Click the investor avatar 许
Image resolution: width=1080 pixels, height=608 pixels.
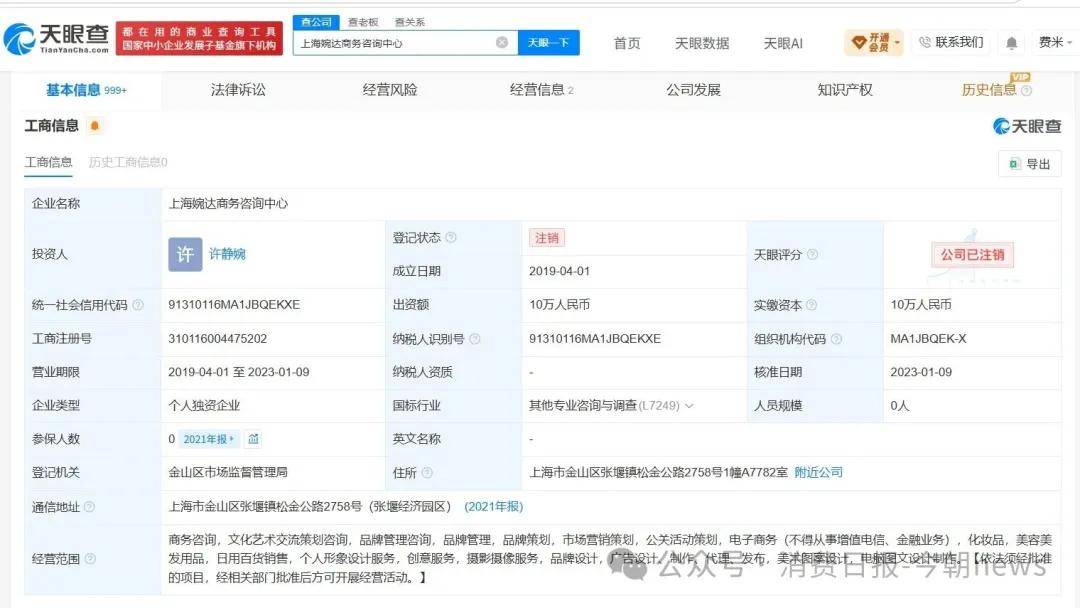point(185,254)
